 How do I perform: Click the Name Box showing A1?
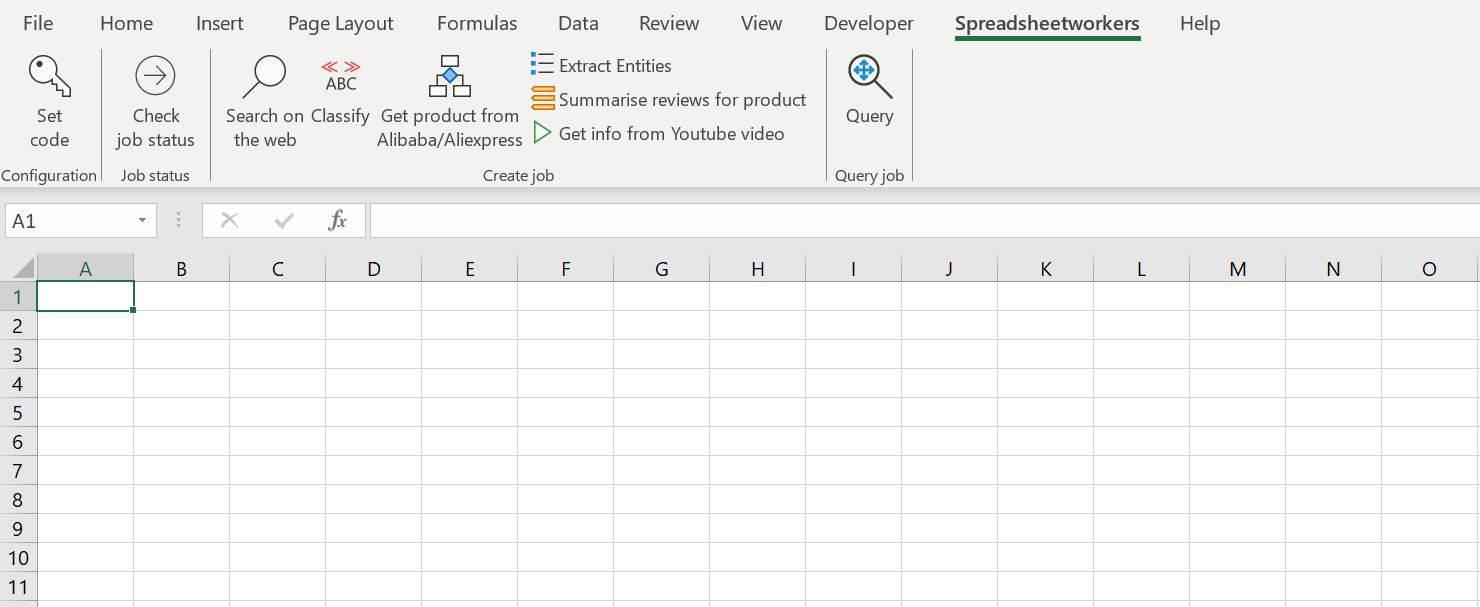click(x=68, y=221)
